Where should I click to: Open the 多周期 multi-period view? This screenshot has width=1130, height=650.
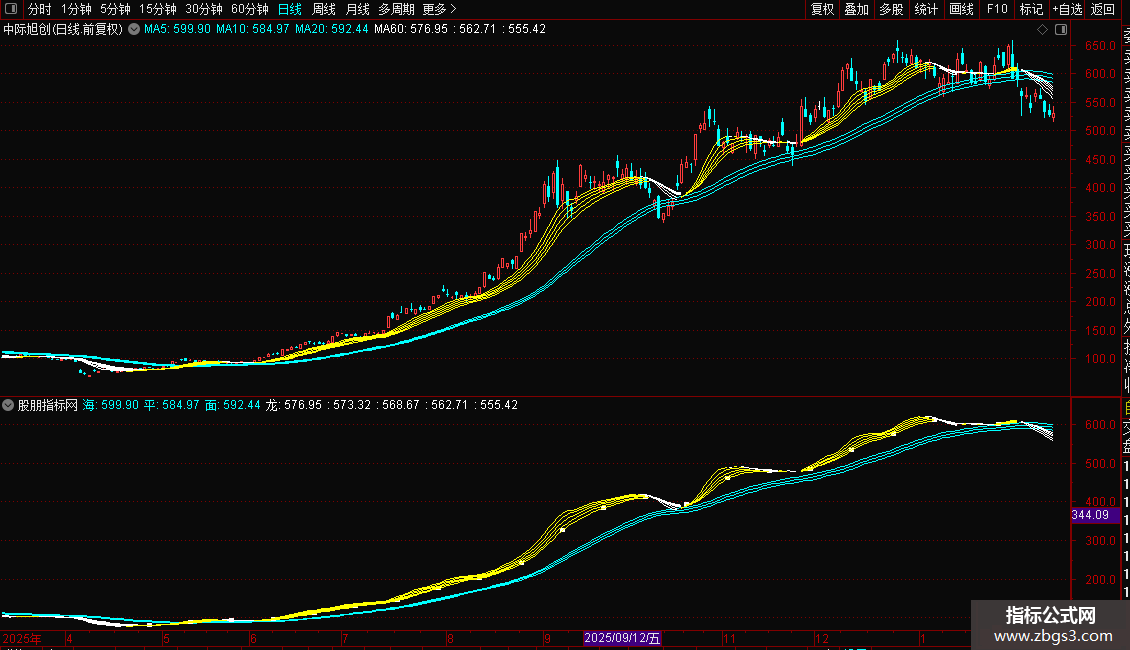coord(396,9)
